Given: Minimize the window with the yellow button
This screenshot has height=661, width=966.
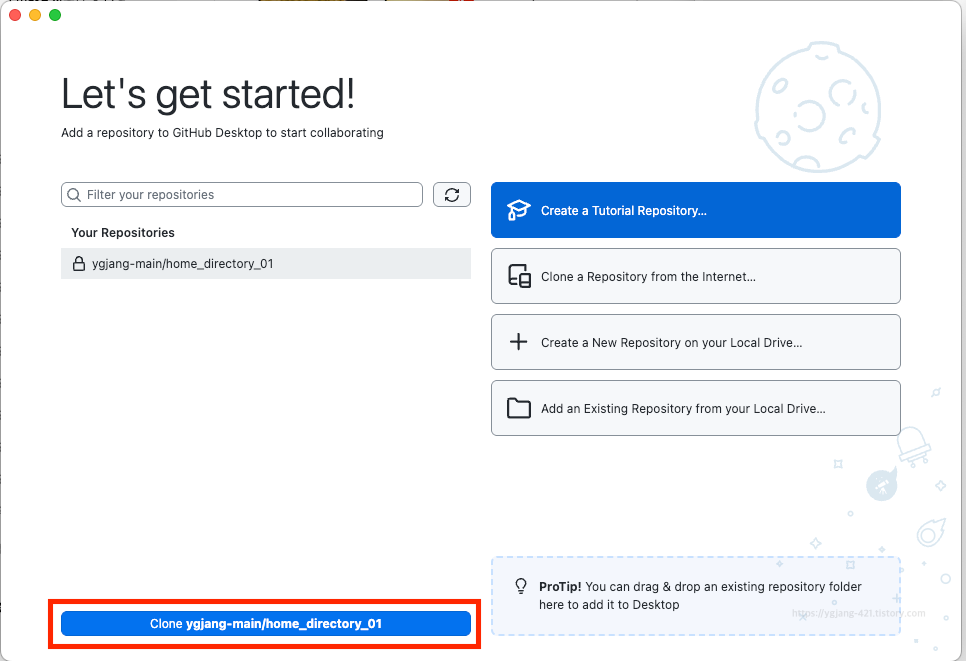Looking at the screenshot, I should coord(35,15).
